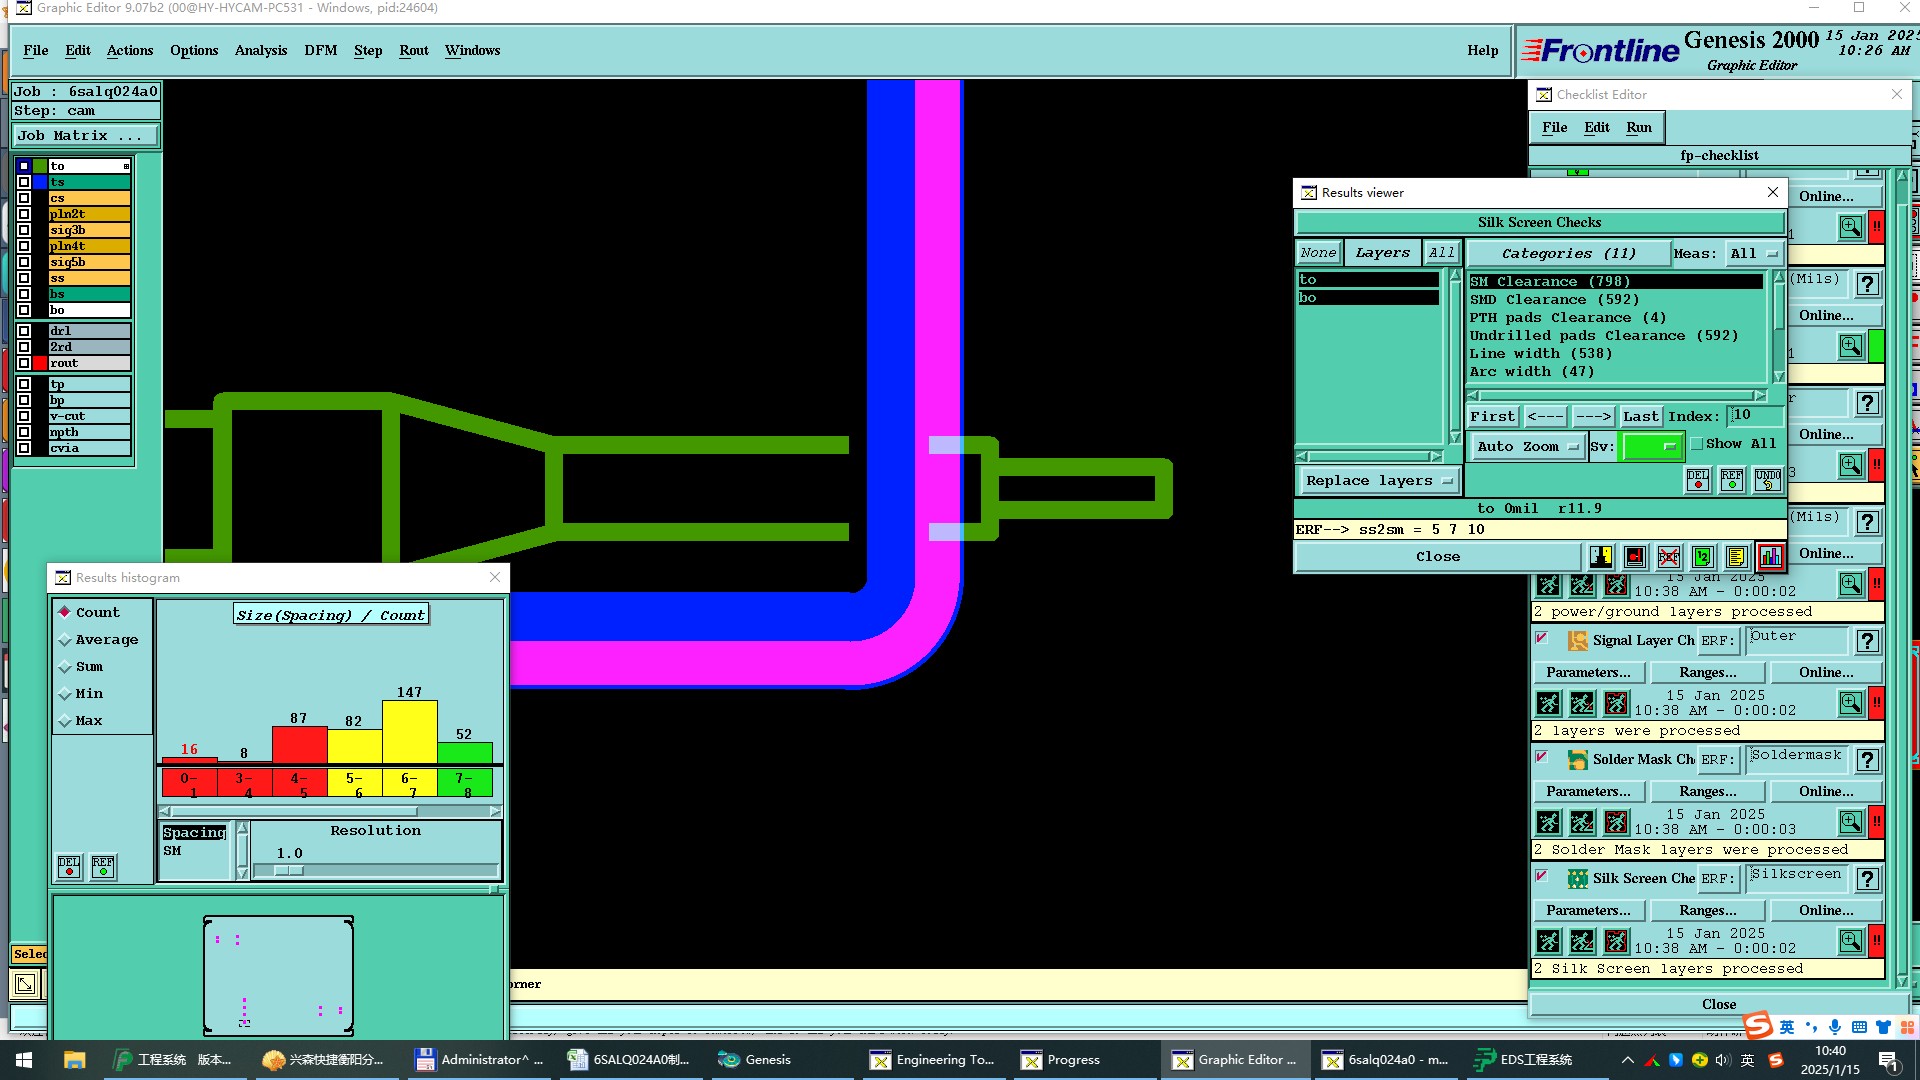Click the yellow notes report icon in Results viewer
The width and height of the screenshot is (1920, 1080).
pos(1736,557)
